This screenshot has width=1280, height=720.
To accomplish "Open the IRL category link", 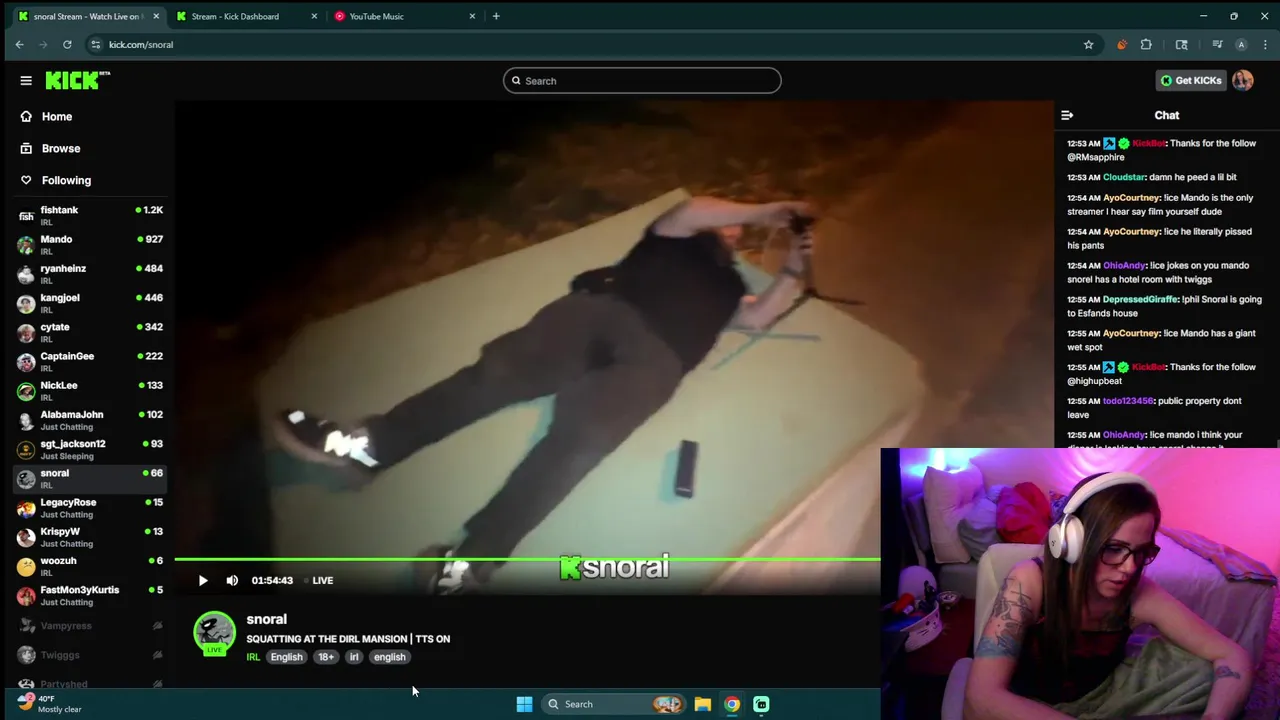I will click(x=253, y=657).
